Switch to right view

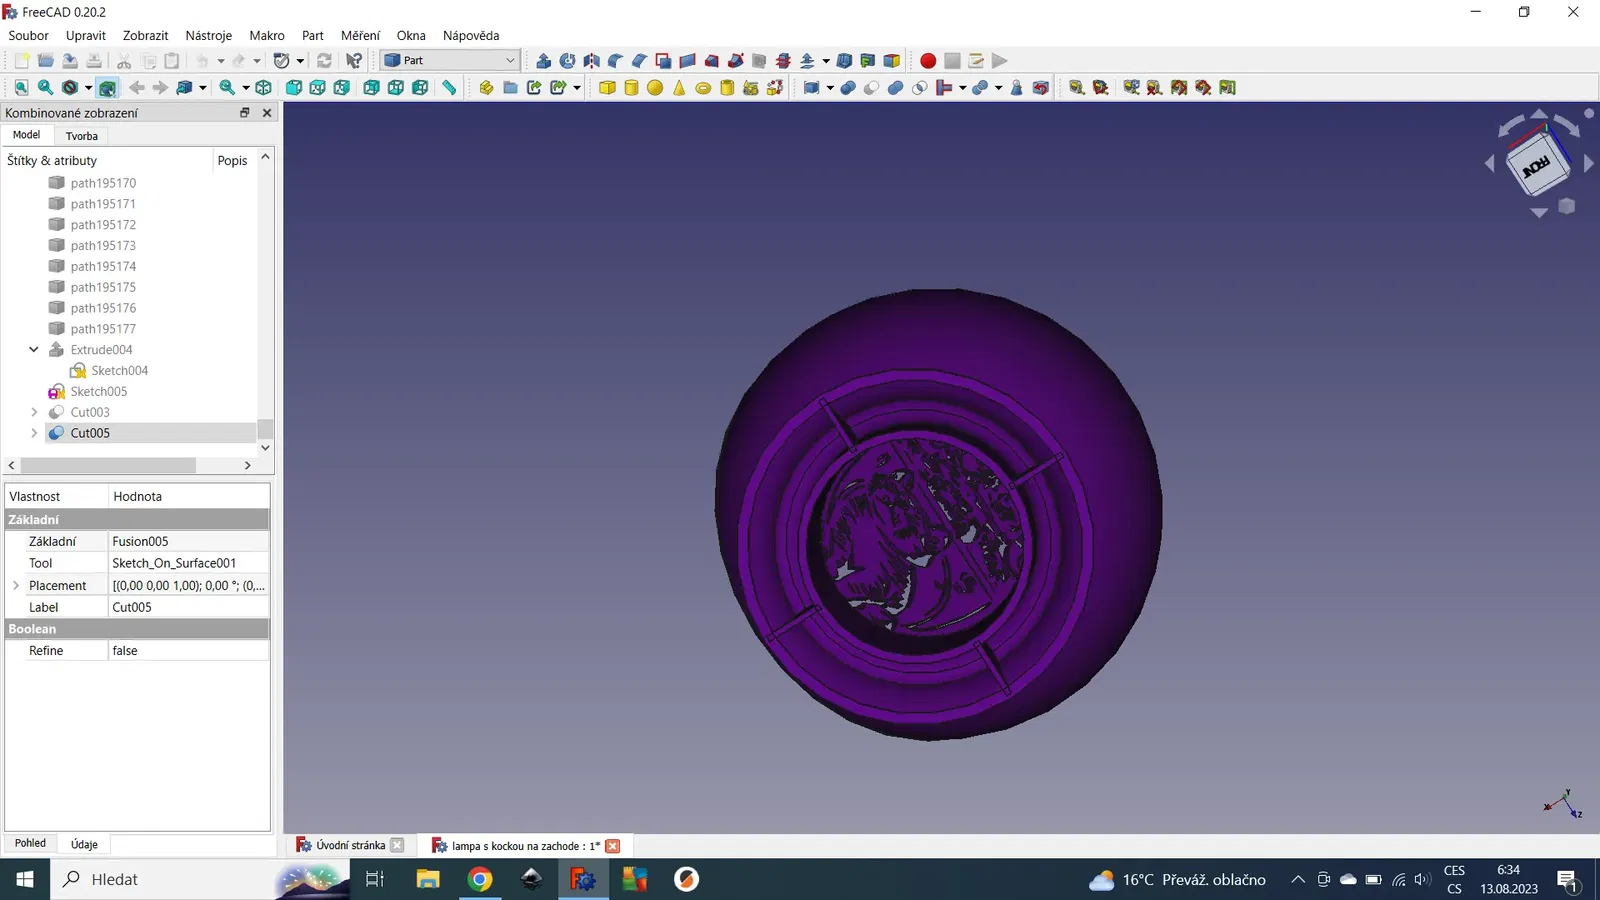pyautogui.click(x=341, y=88)
